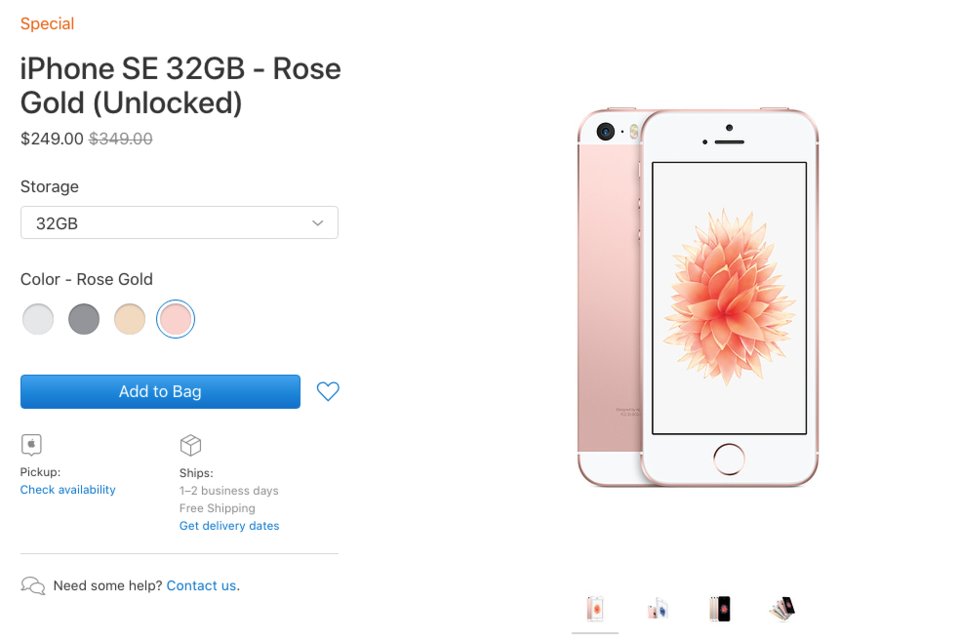Click the chat bubbles help icon
The height and width of the screenshot is (641, 960).
click(33, 586)
